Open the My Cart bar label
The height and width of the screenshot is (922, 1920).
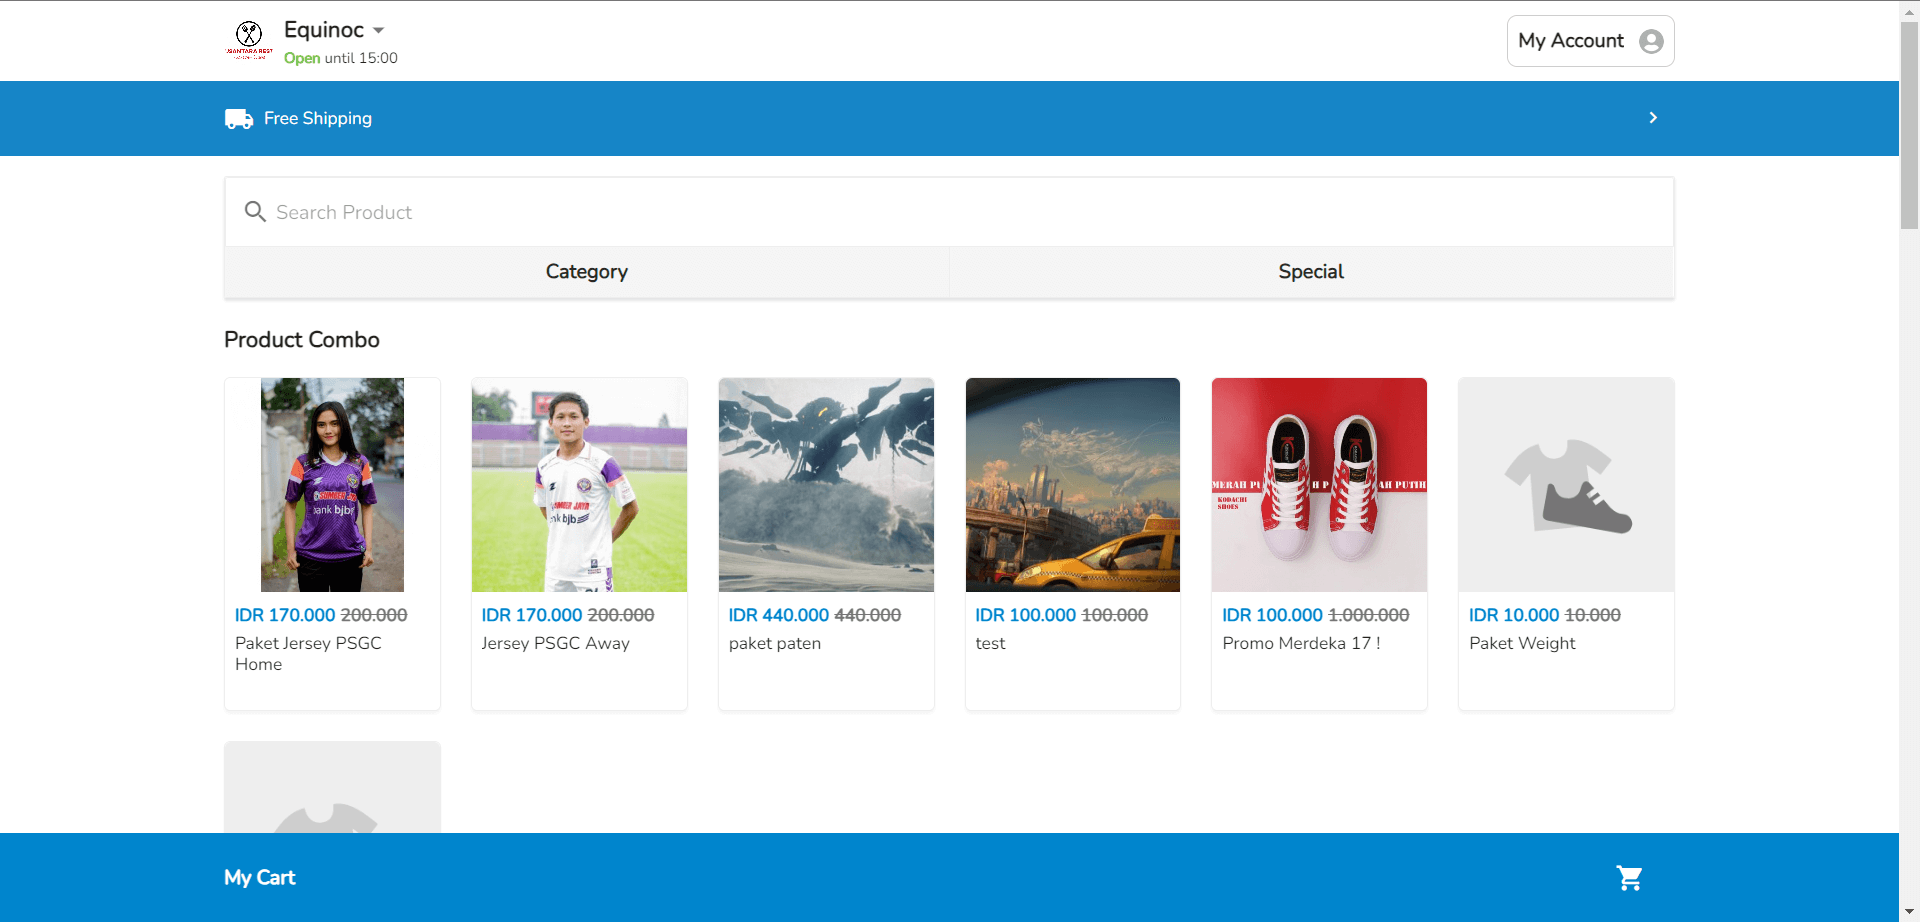pyautogui.click(x=260, y=877)
